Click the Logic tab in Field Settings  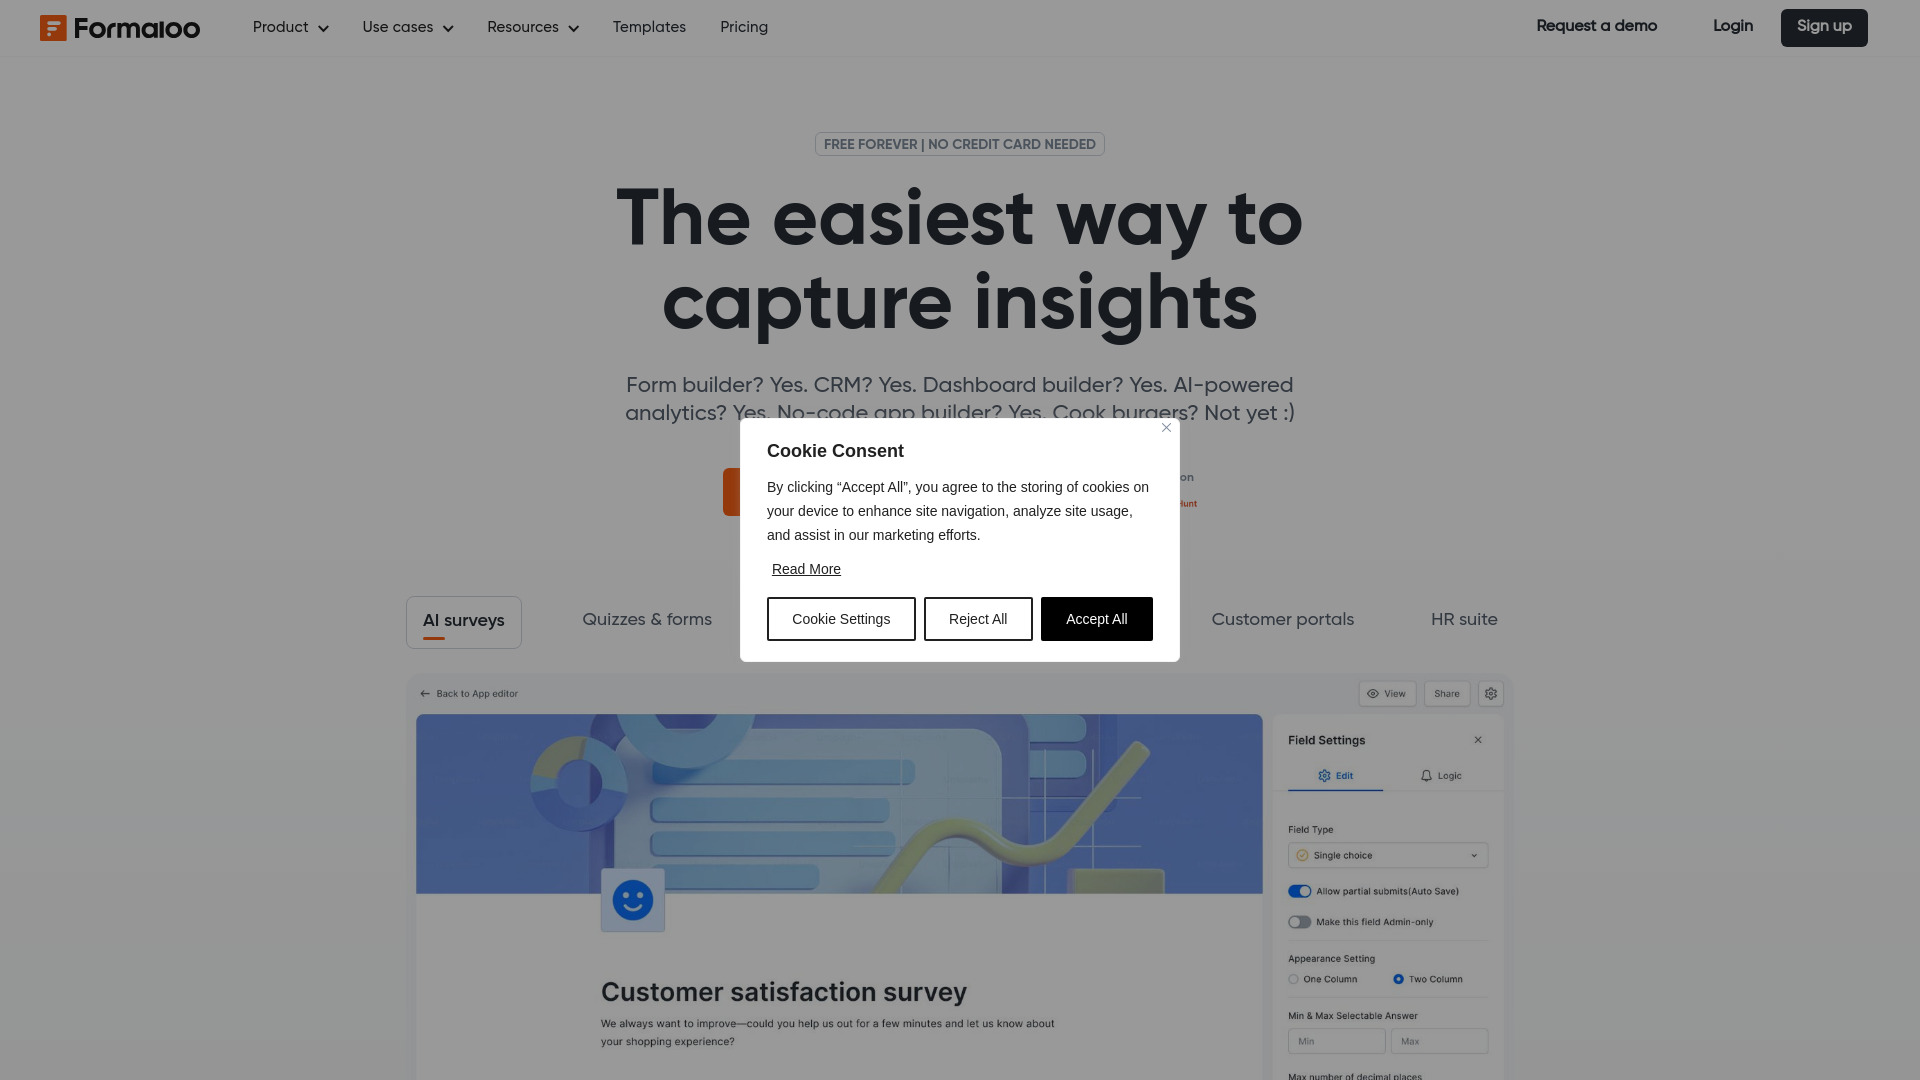[x=1440, y=775]
